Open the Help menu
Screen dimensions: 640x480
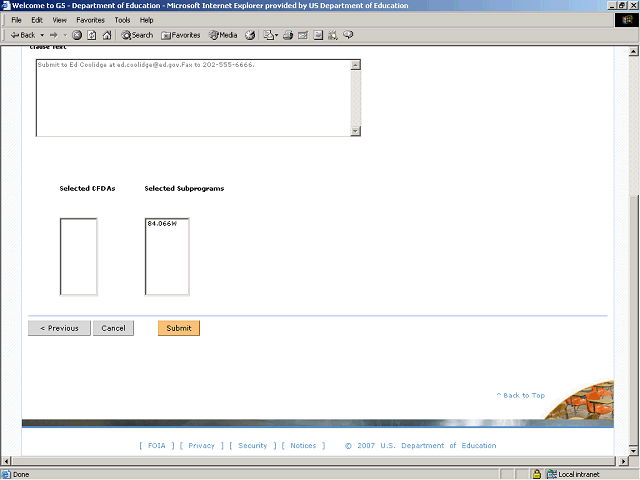click(146, 20)
